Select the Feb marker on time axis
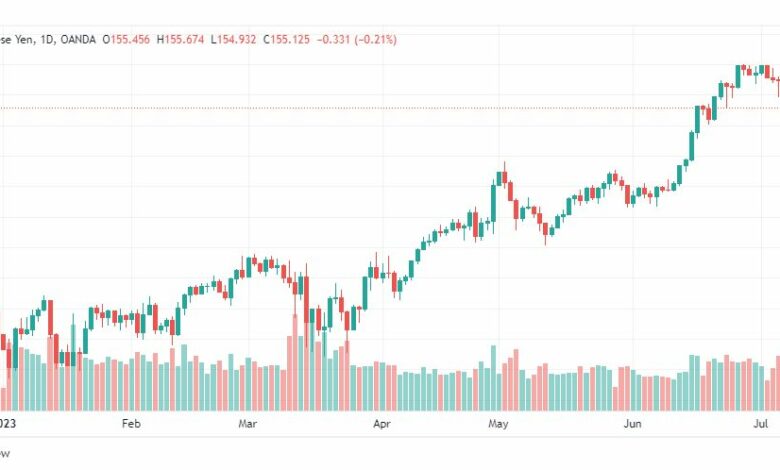780x470 pixels. click(x=131, y=424)
